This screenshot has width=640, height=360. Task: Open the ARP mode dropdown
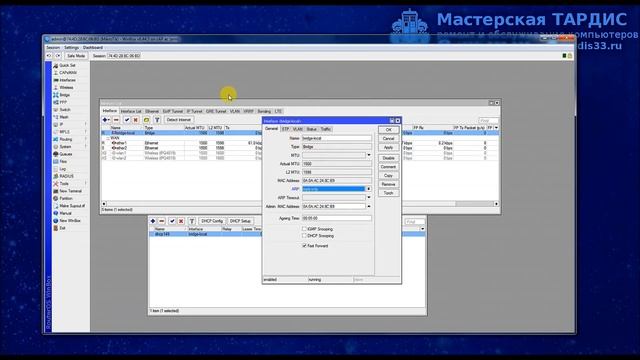pyautogui.click(x=369, y=189)
